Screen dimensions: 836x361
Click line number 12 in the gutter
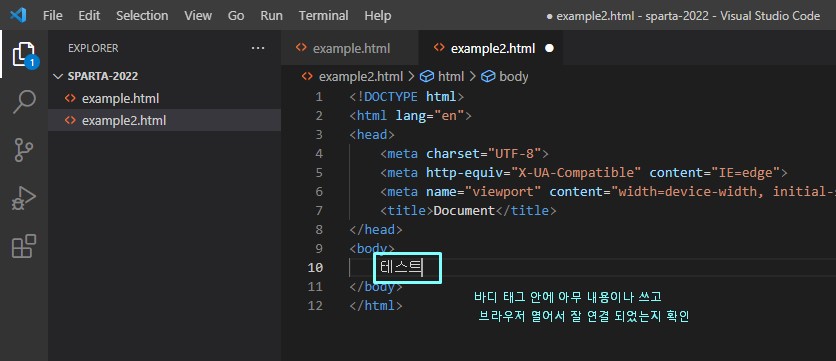[316, 306]
